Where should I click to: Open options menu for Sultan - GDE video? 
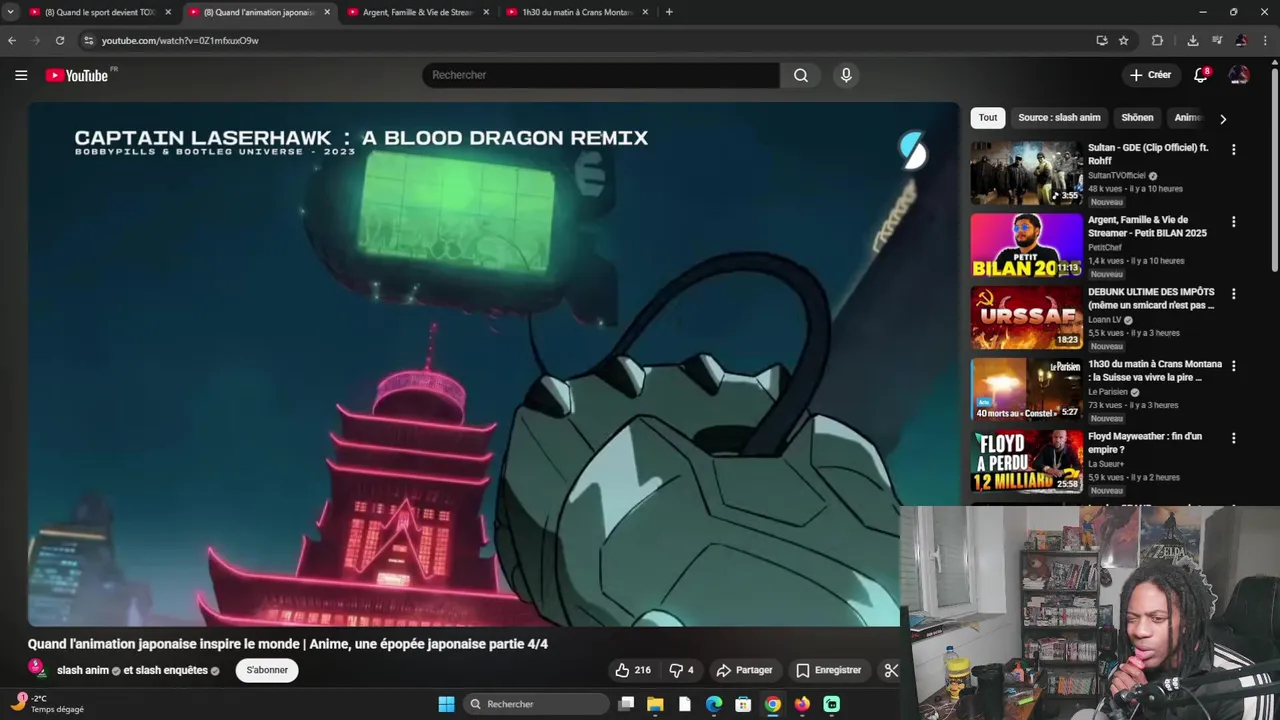pos(1233,149)
